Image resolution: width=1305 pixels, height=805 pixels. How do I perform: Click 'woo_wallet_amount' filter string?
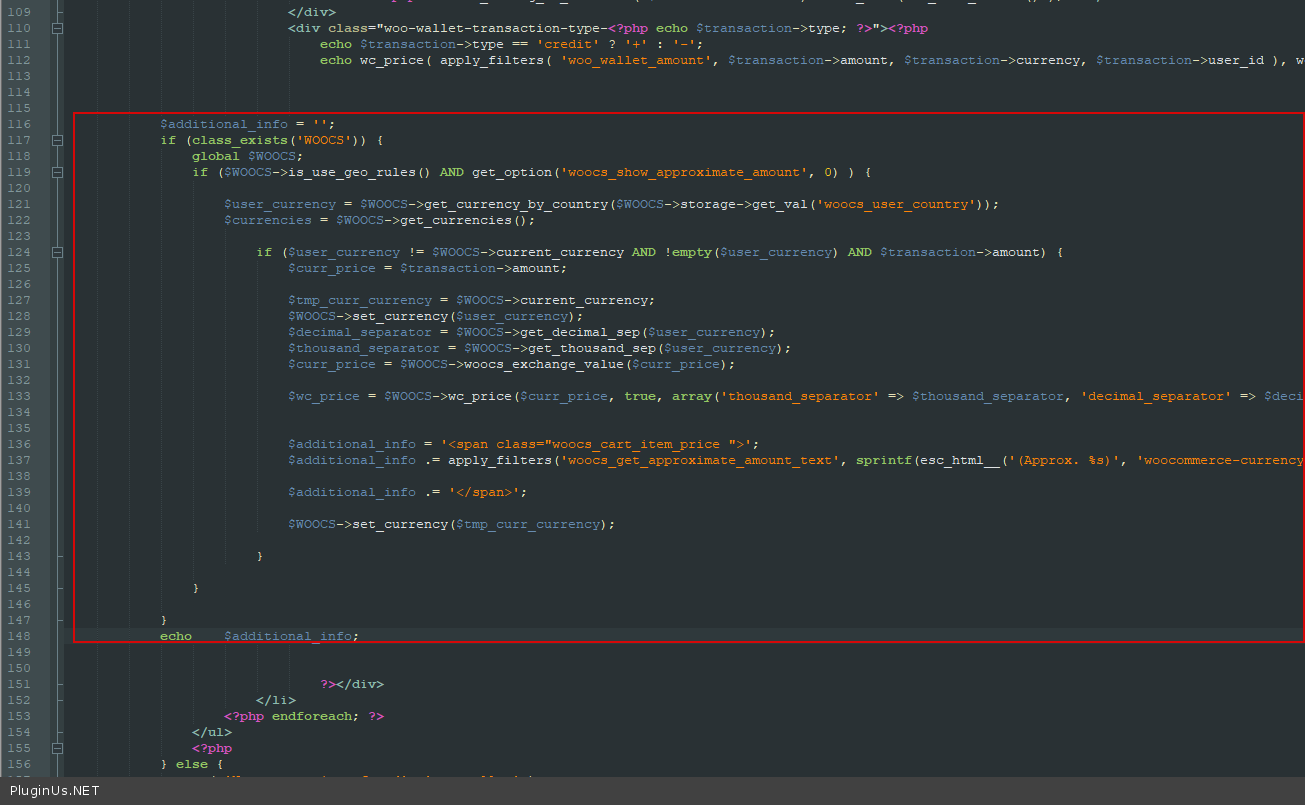click(x=636, y=60)
